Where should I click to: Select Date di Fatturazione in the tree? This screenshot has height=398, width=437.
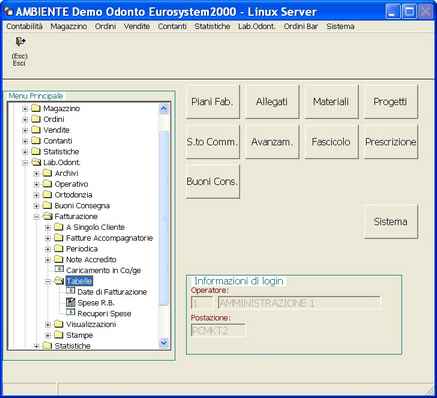point(112,292)
